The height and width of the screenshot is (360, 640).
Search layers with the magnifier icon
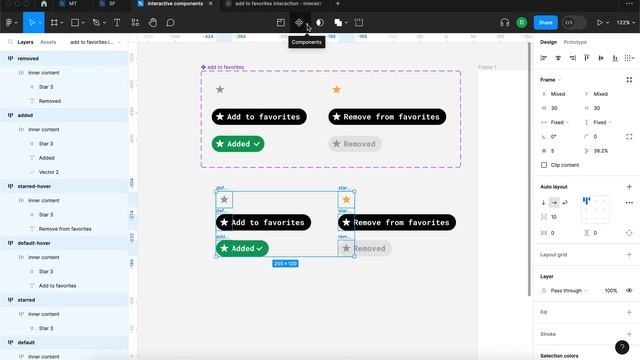point(10,42)
